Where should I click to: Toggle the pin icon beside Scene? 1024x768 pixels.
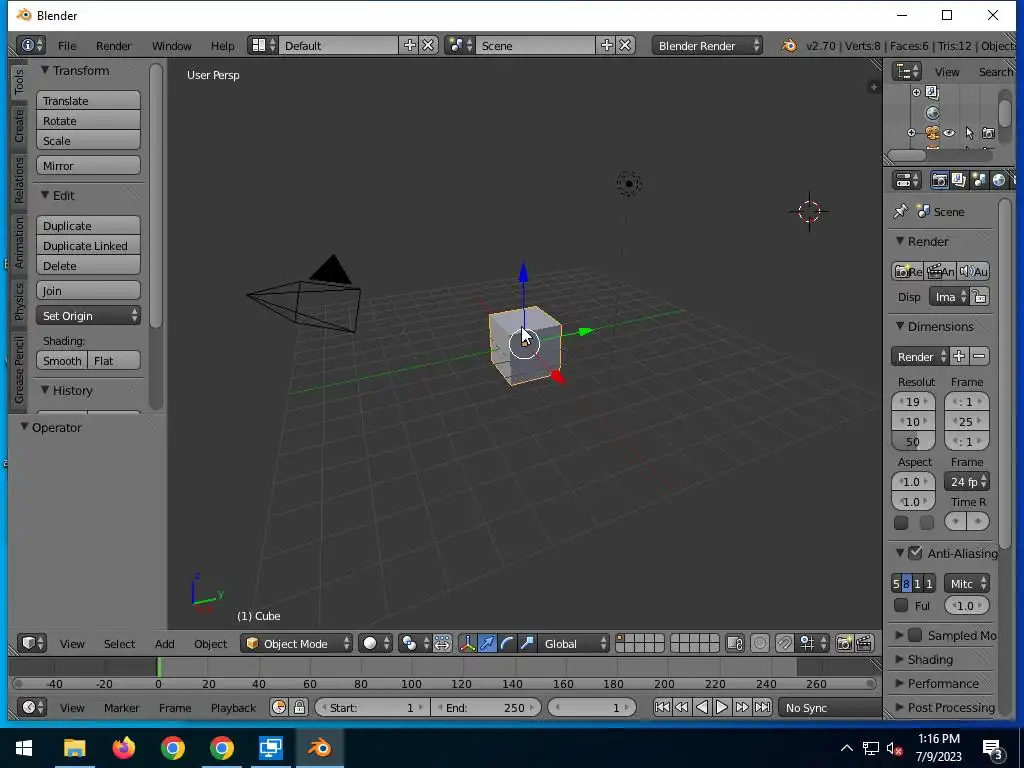901,211
